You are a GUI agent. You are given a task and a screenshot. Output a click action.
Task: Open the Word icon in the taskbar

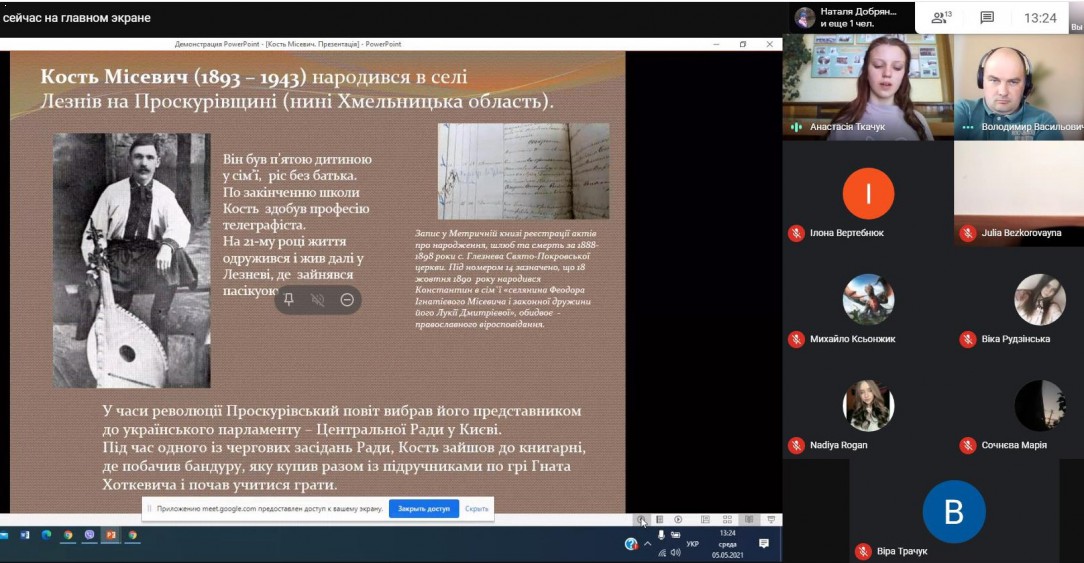tap(25, 535)
